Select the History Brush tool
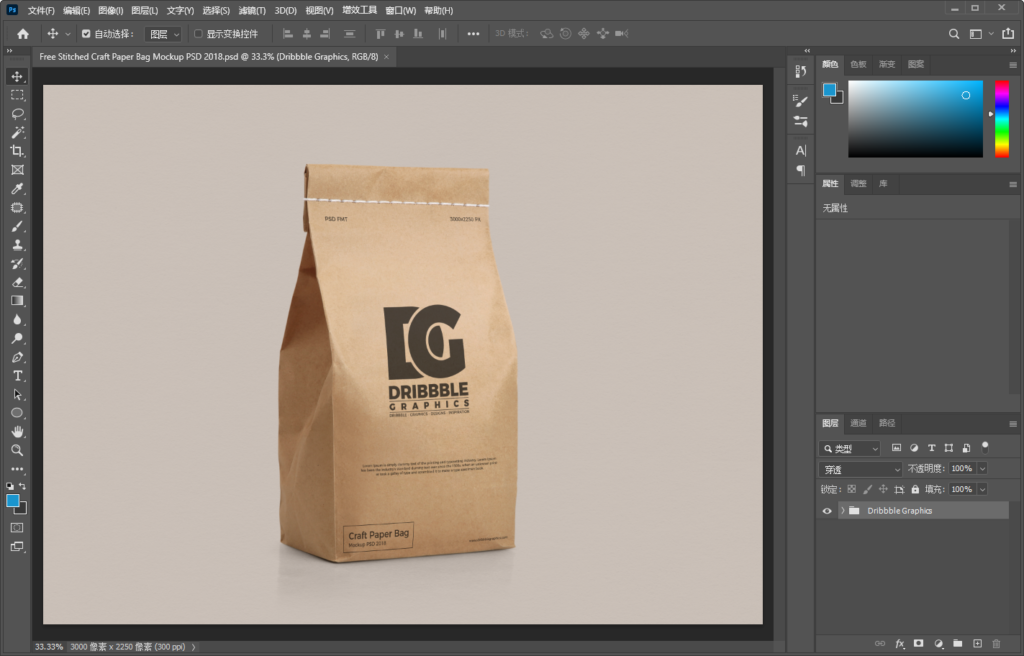The width and height of the screenshot is (1024, 656). click(x=17, y=264)
